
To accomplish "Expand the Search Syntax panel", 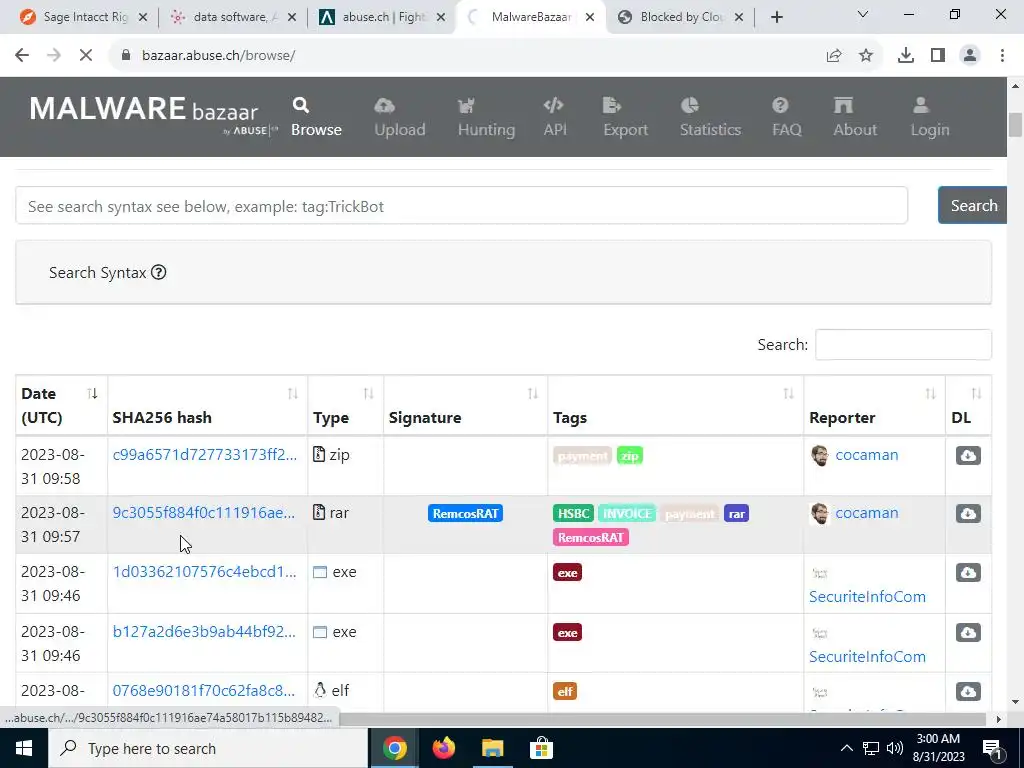I will coord(504,272).
